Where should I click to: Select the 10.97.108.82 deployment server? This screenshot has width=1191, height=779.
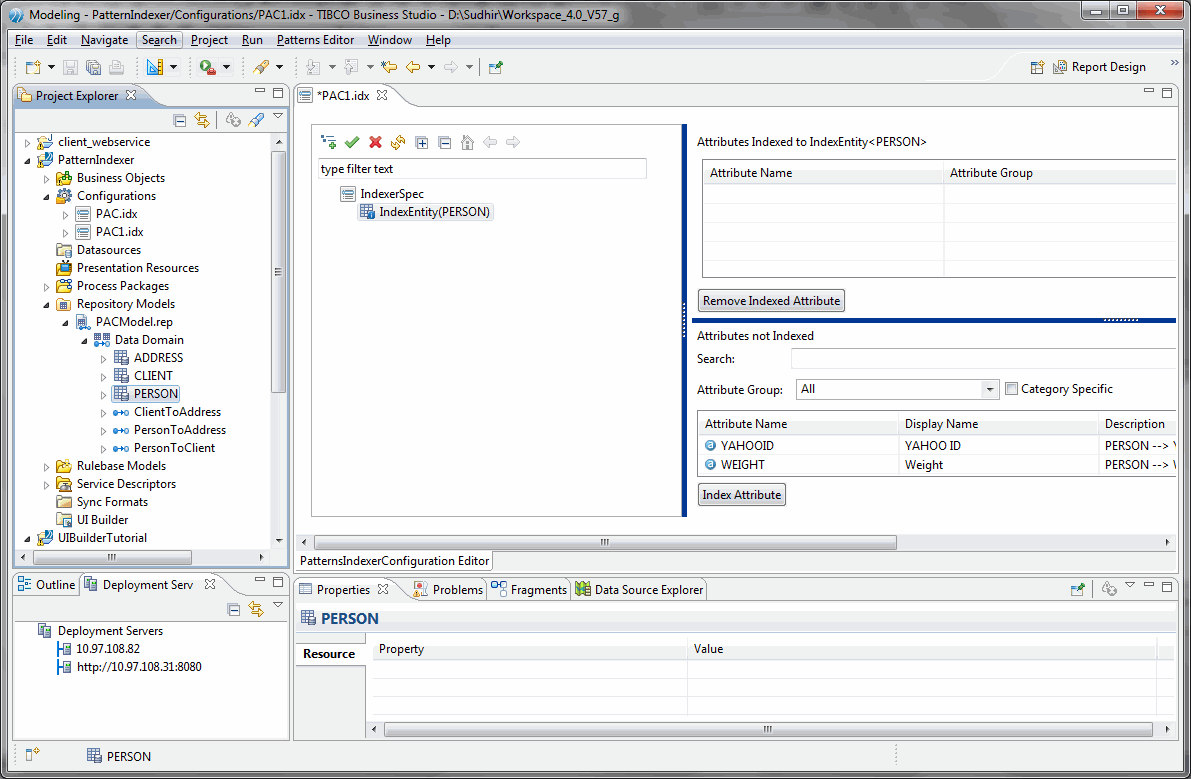99,649
